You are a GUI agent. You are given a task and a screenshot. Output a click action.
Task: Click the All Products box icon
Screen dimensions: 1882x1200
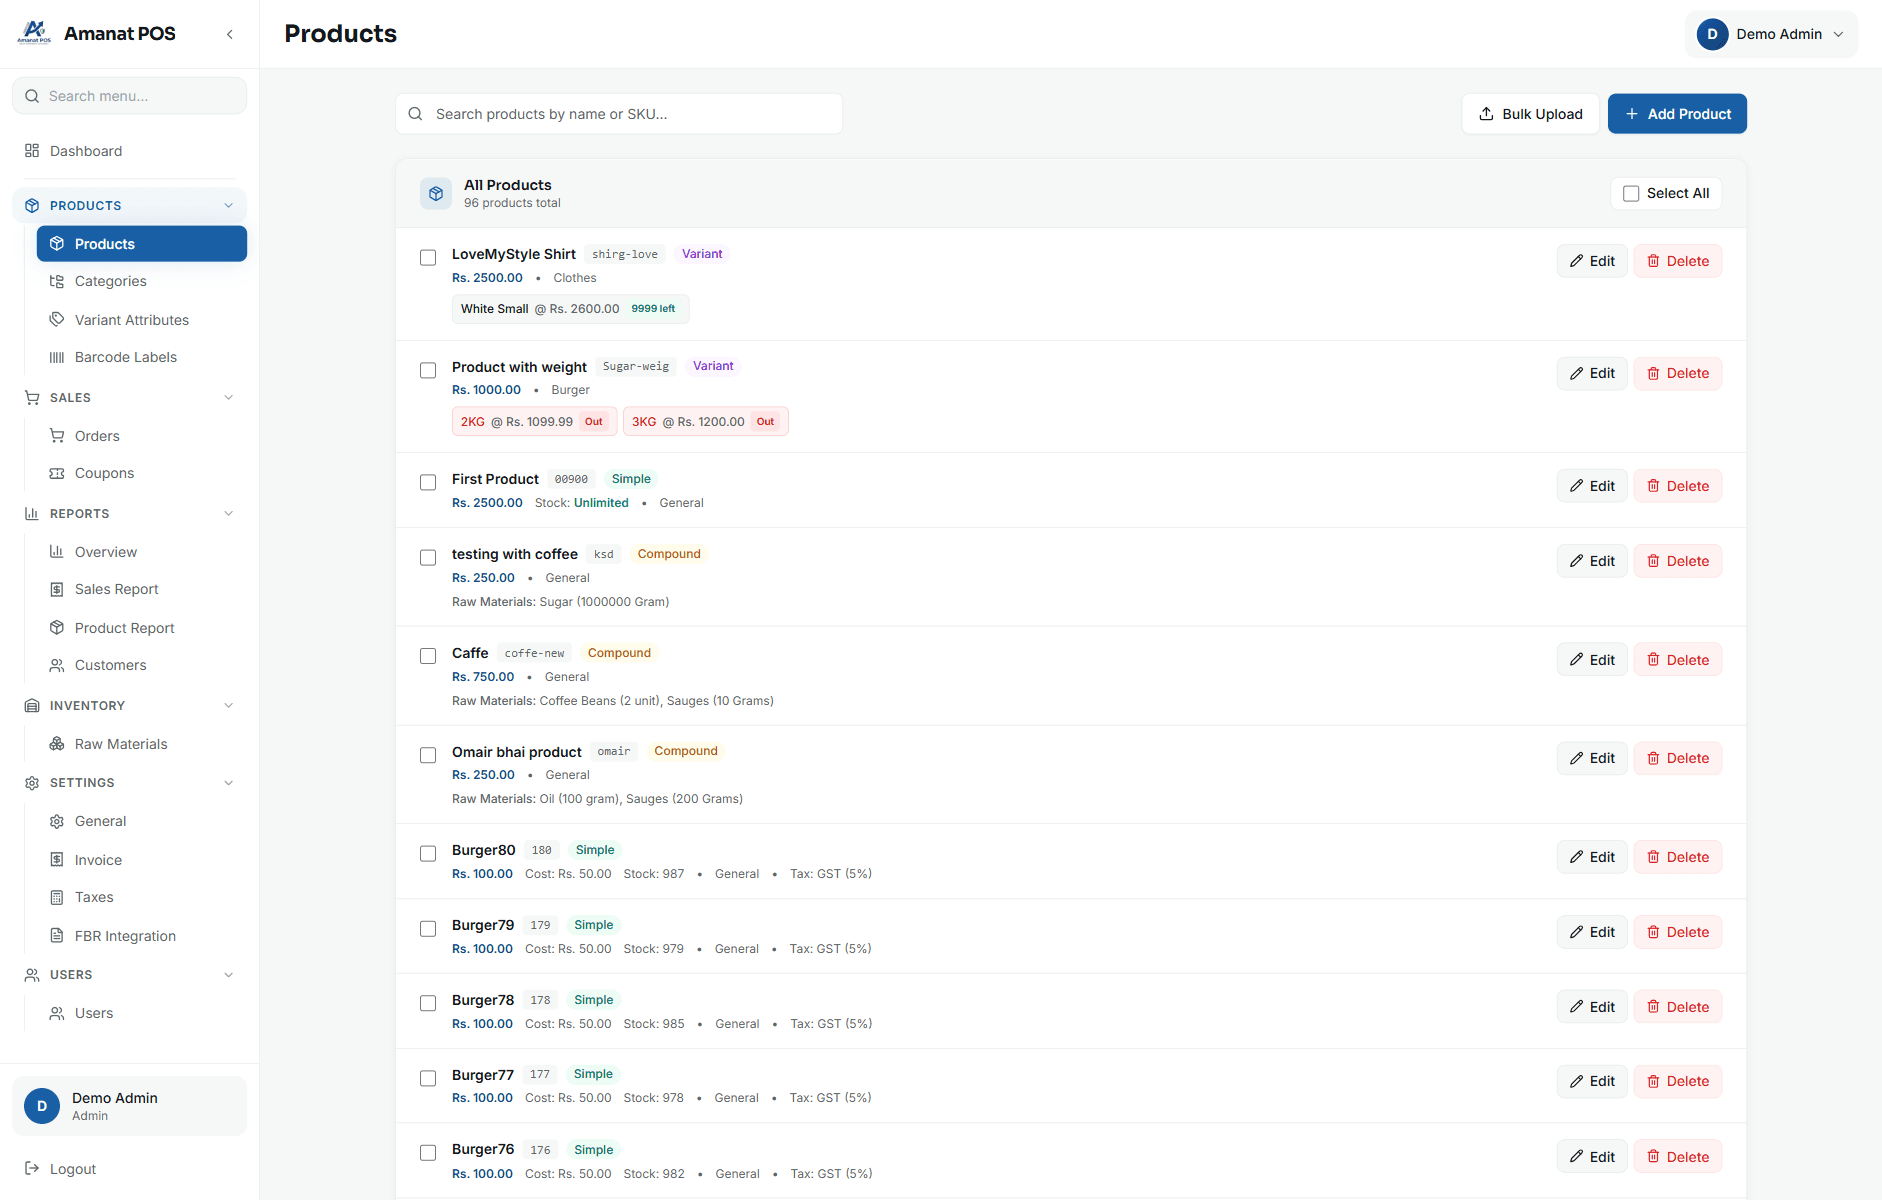click(x=436, y=193)
